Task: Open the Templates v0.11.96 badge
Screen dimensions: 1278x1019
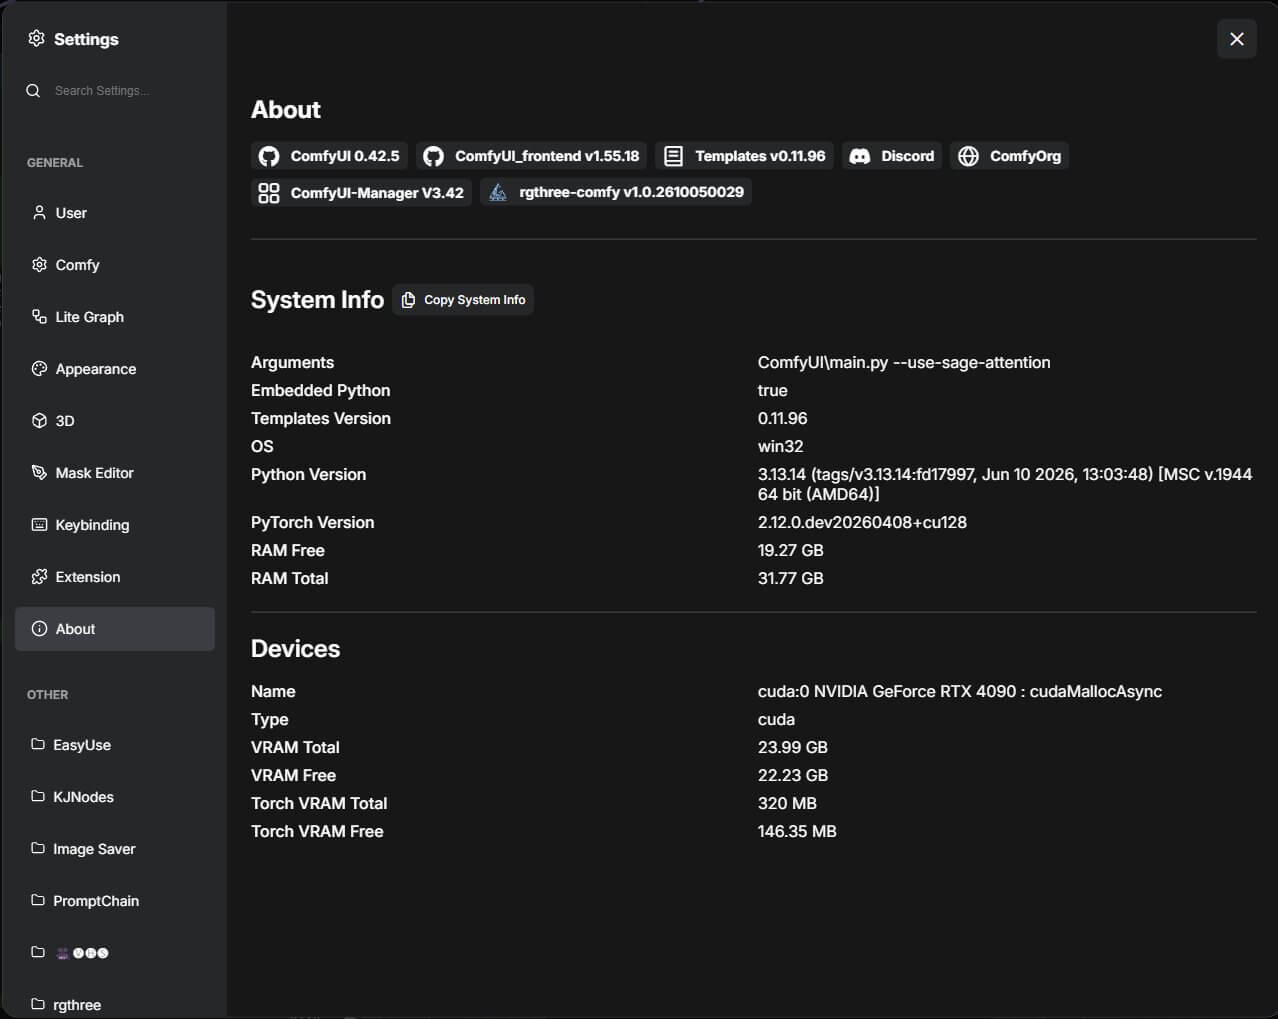Action: click(x=744, y=156)
